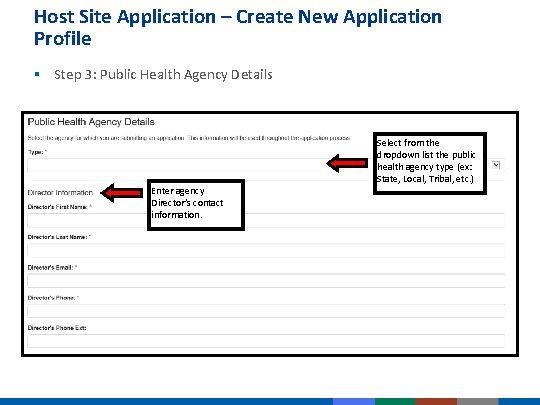Focus the Director's First Name field
Screen dimensions: 540x405
point(266,220)
